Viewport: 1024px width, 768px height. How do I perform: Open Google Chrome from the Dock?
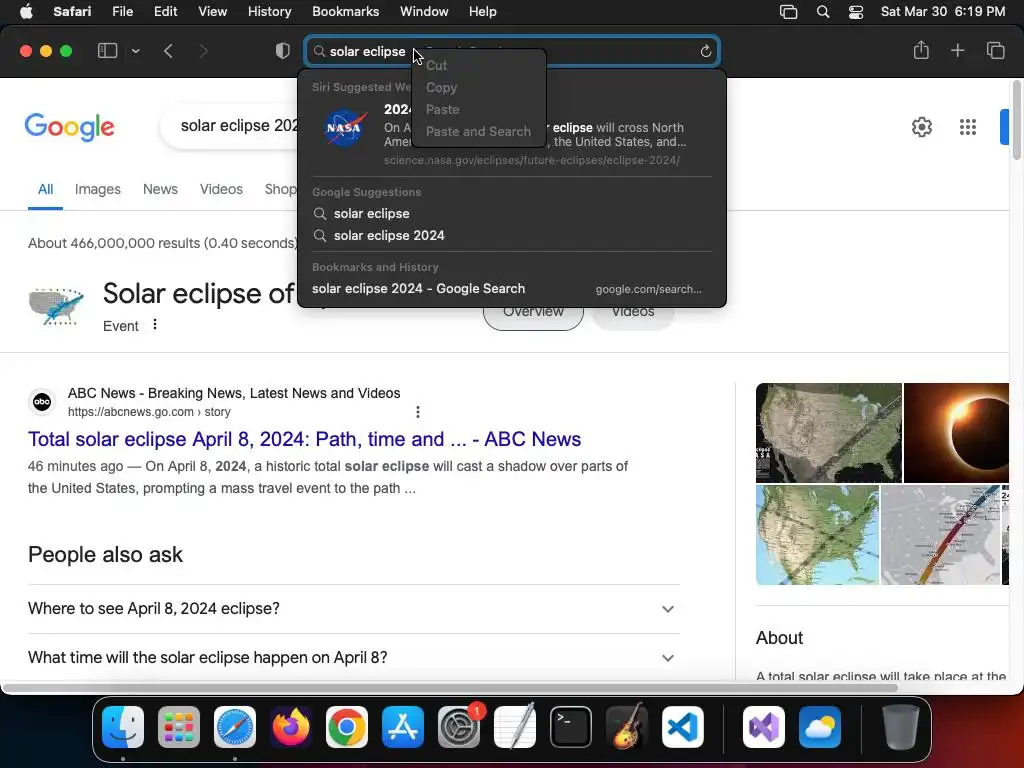(x=347, y=727)
